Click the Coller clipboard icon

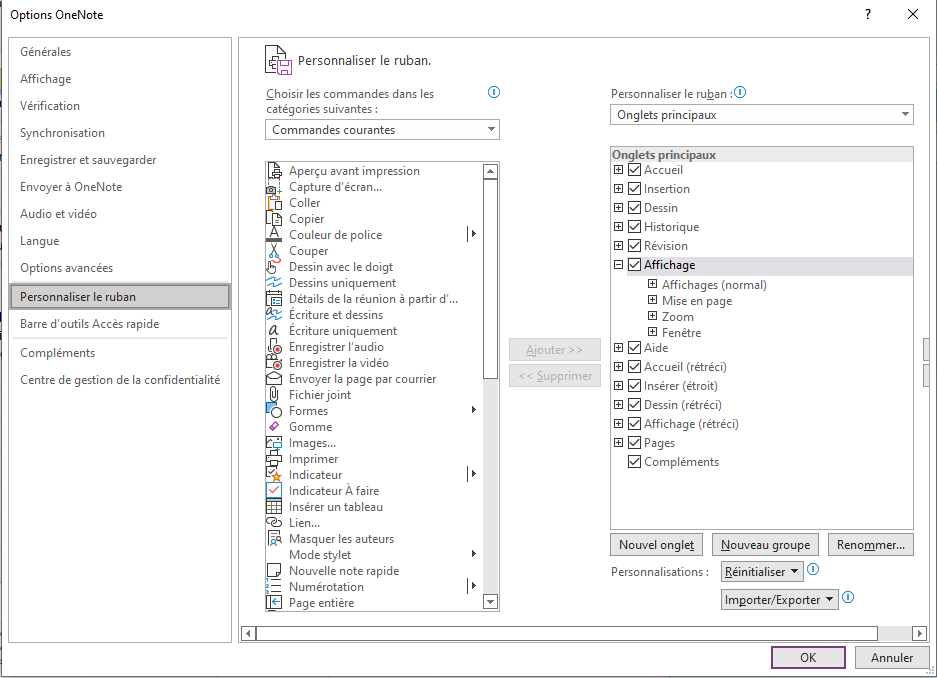click(274, 203)
